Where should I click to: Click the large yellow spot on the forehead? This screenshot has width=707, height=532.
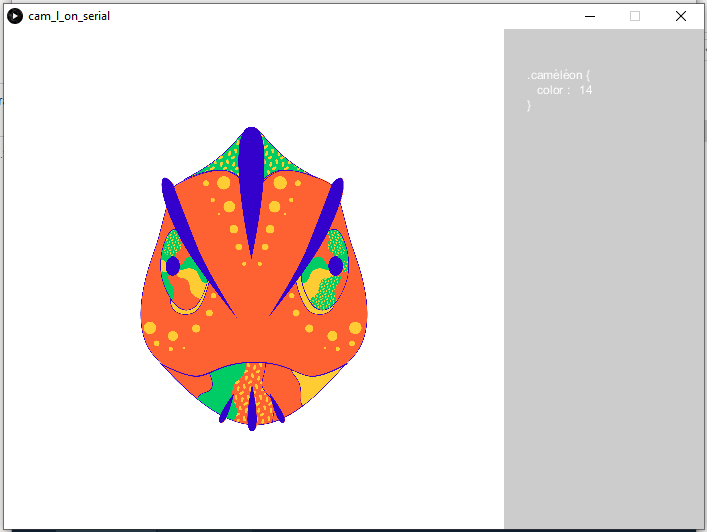coord(280,182)
